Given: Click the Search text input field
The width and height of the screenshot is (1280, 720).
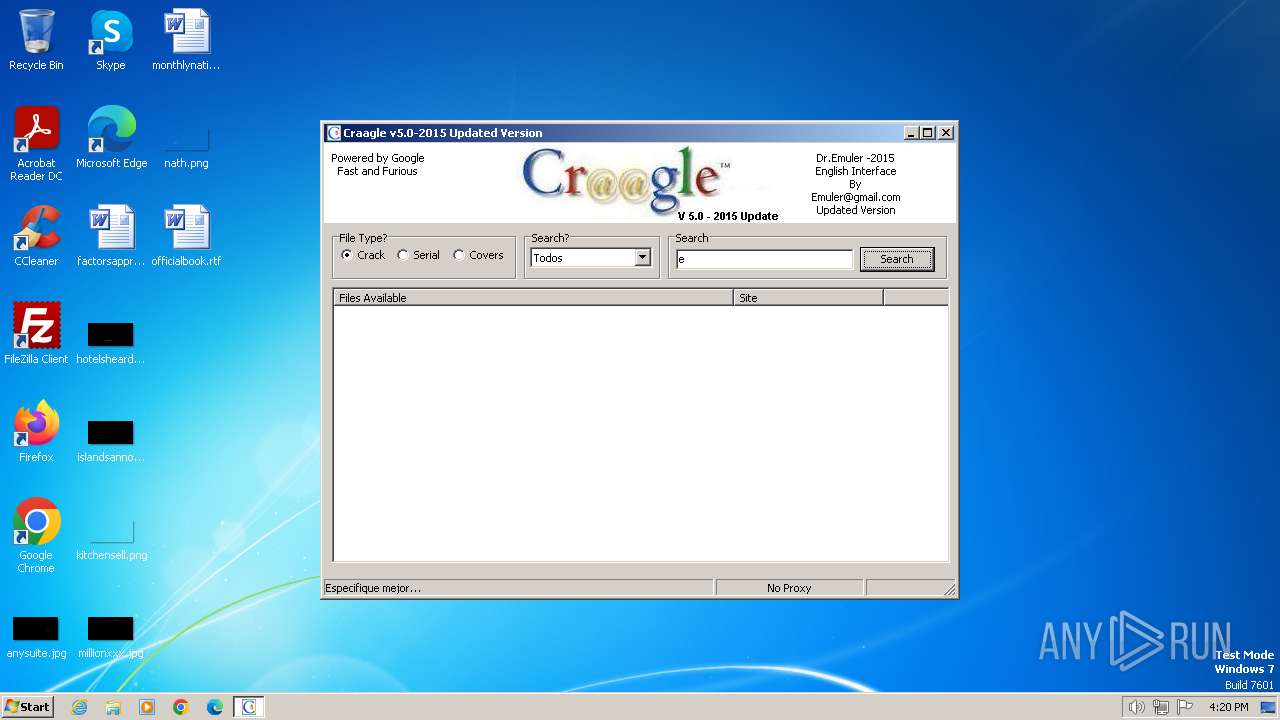Looking at the screenshot, I should coord(765,259).
